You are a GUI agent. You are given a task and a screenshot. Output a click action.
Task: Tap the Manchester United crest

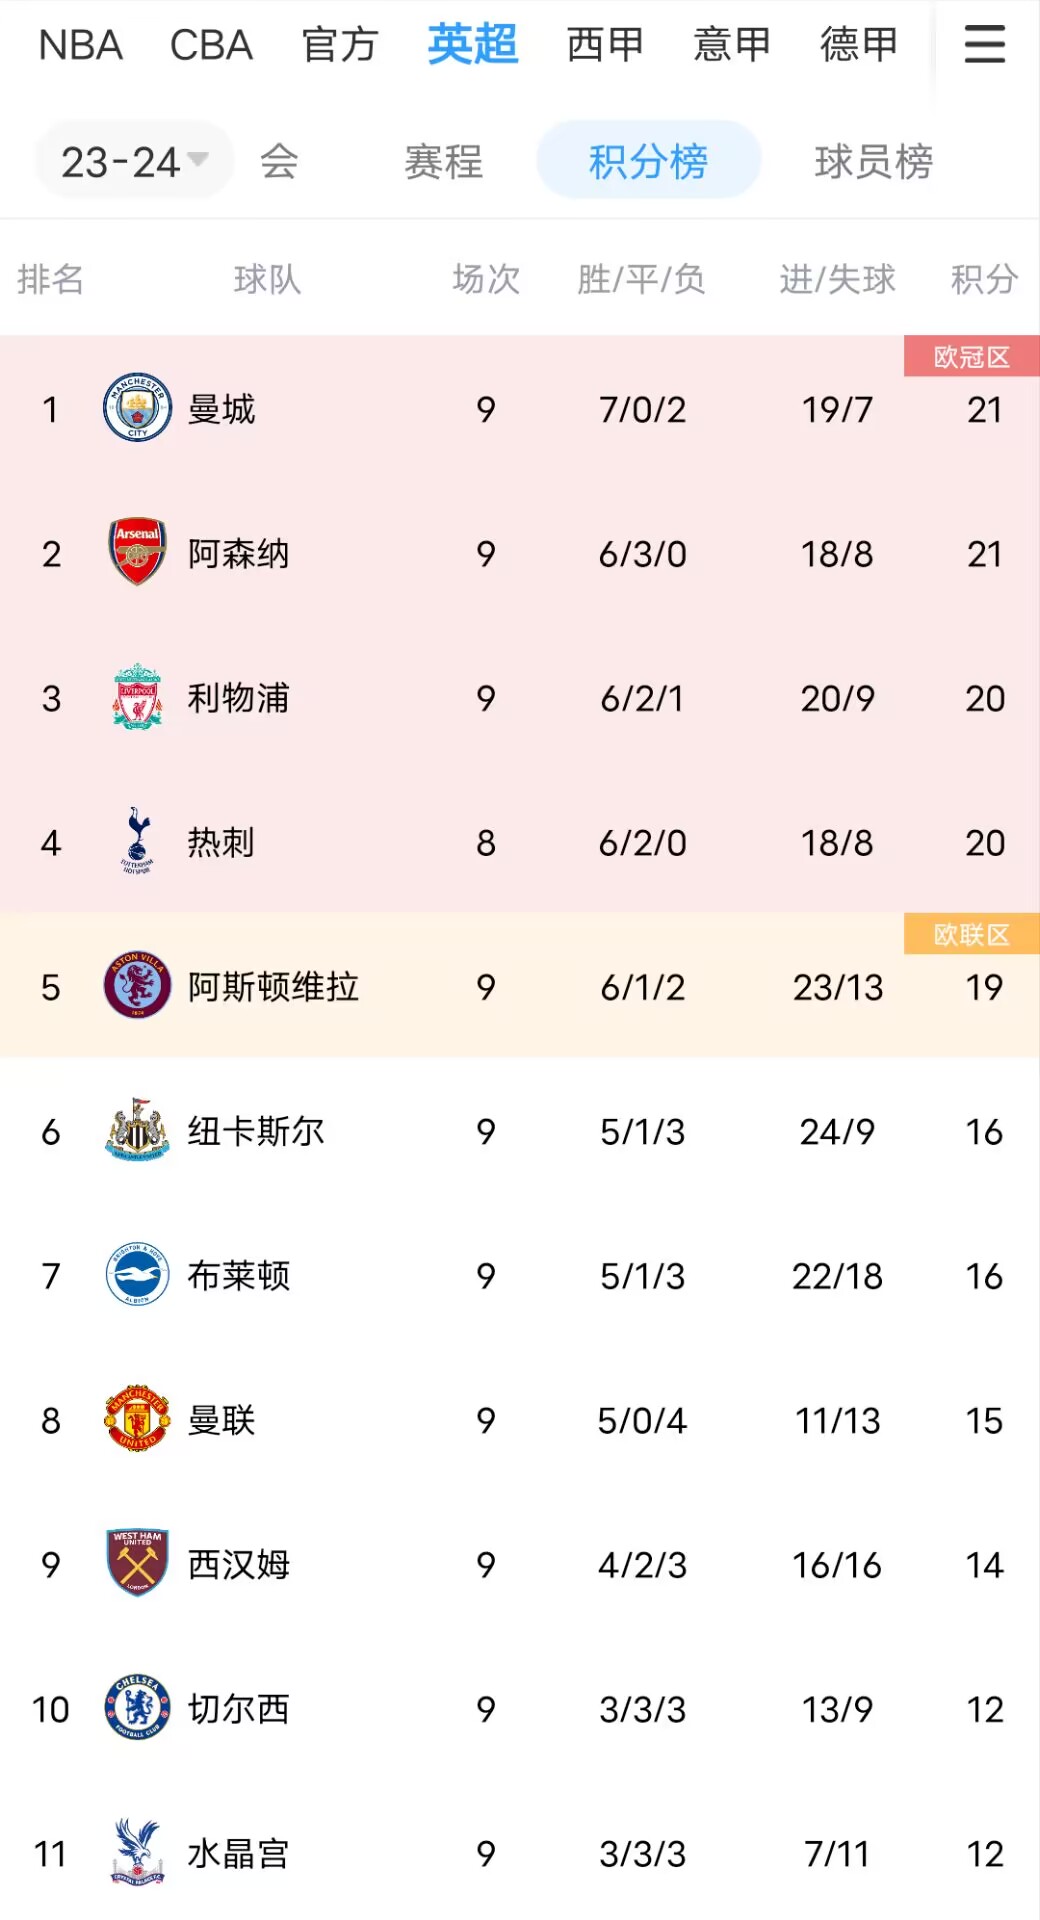click(x=137, y=1418)
